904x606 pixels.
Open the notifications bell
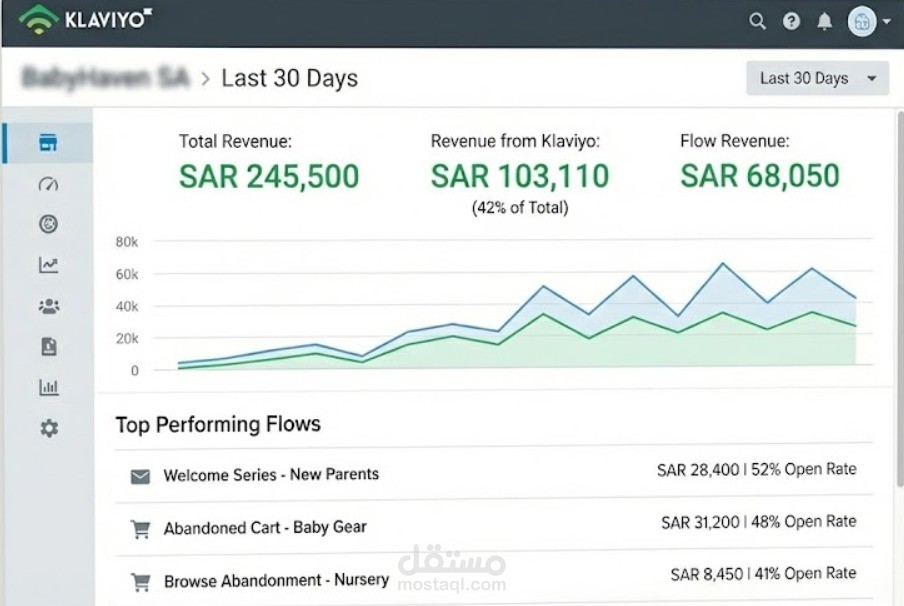[824, 21]
